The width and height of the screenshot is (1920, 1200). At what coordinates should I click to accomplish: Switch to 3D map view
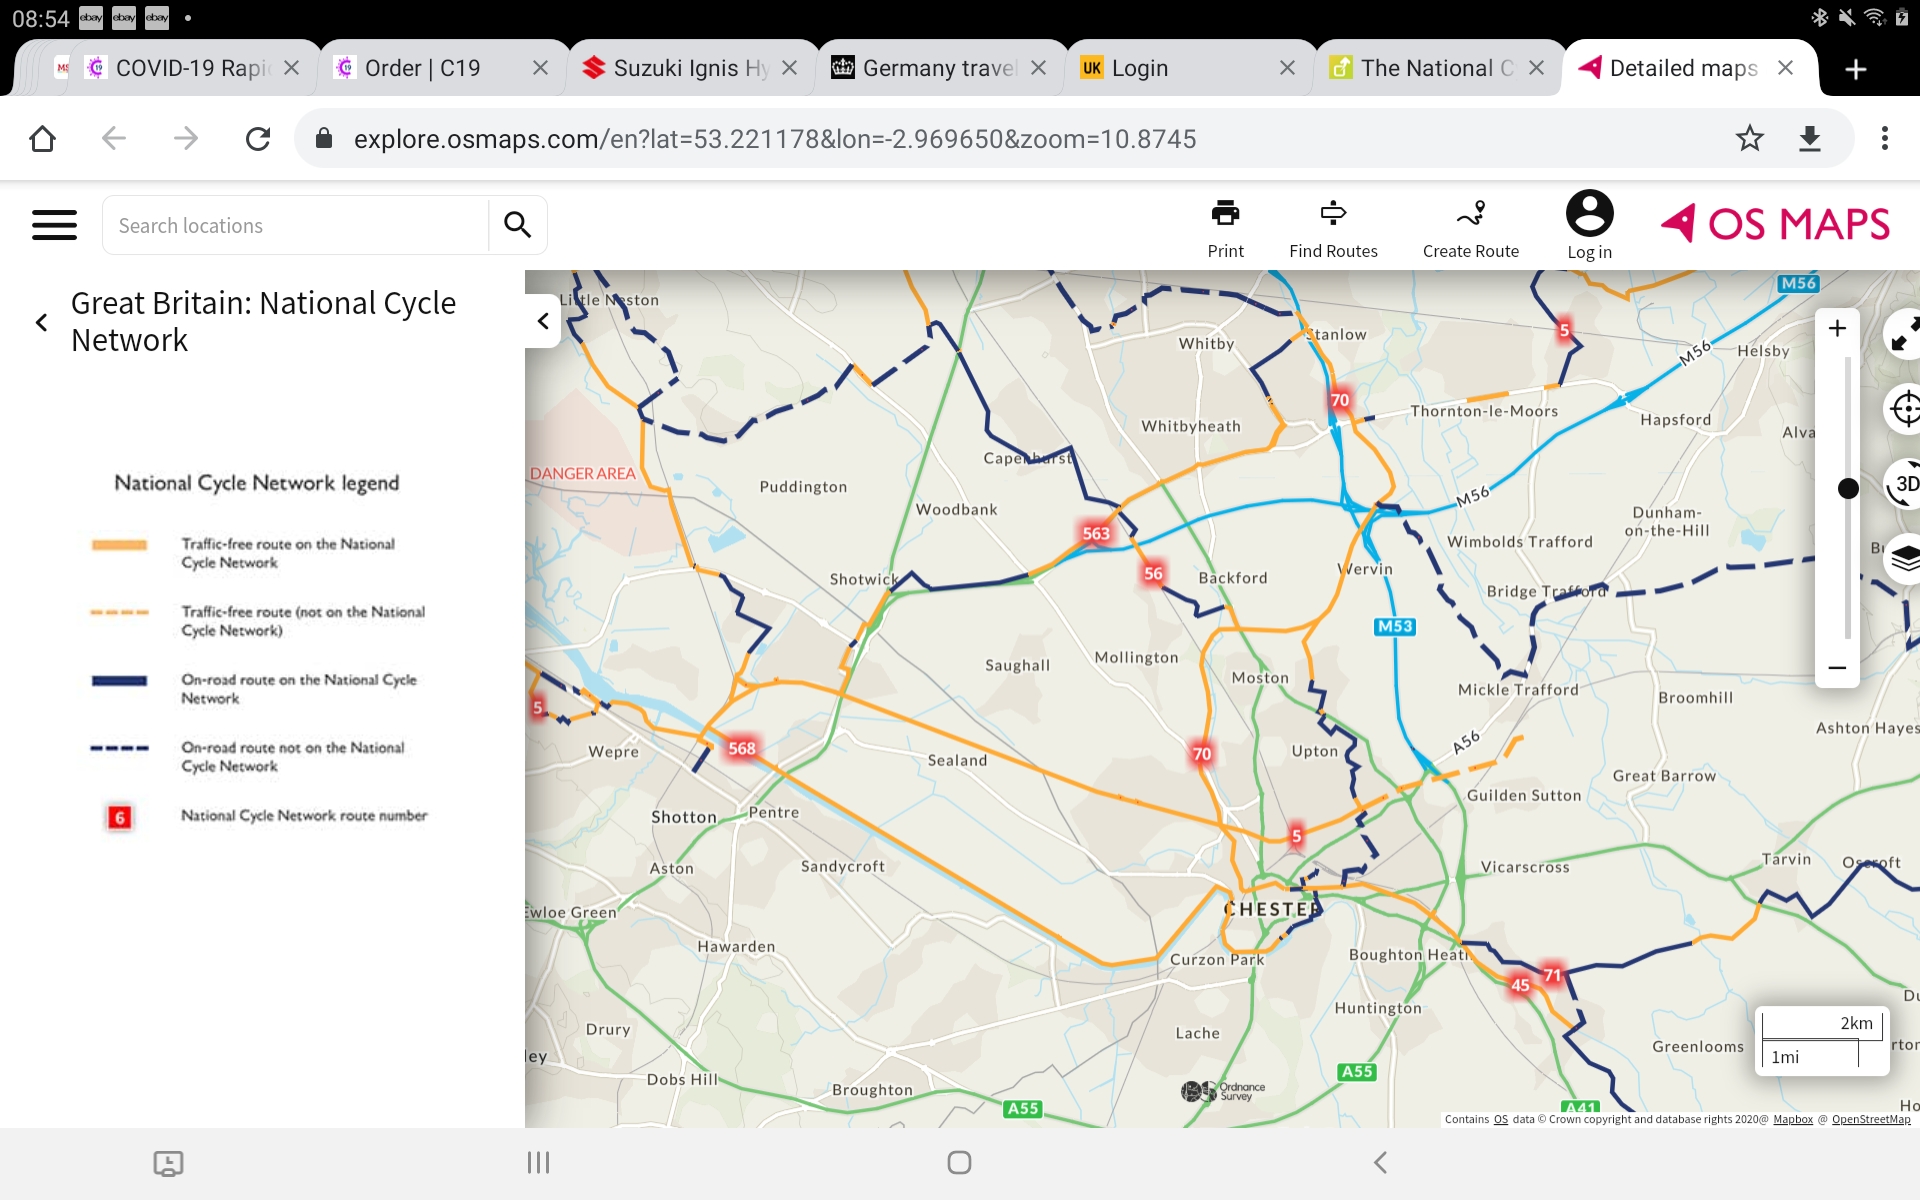coord(1903,484)
